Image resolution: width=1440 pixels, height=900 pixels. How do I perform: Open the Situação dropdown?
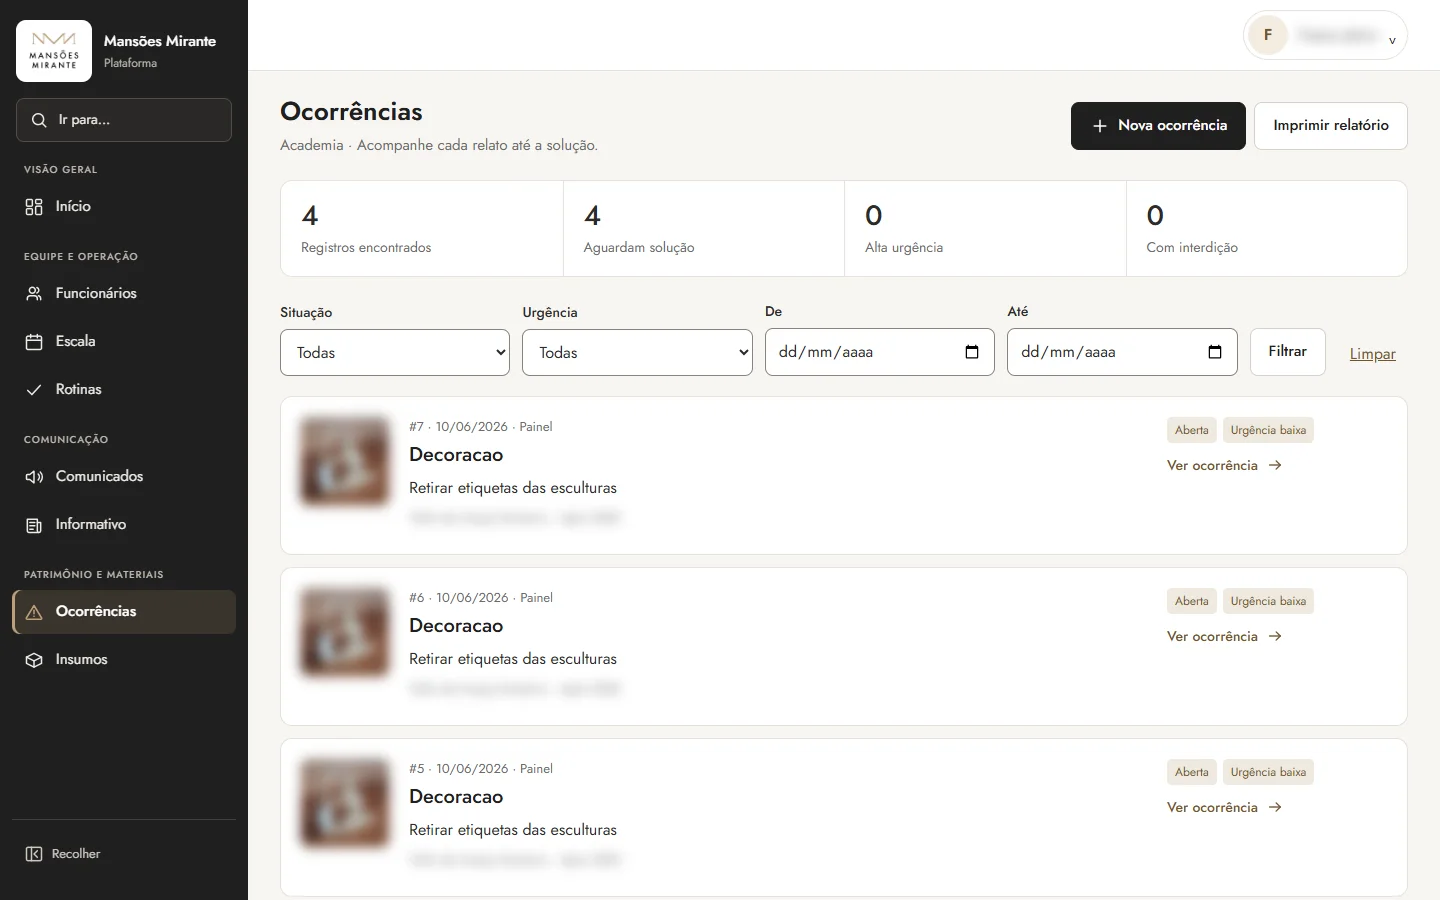coord(395,352)
